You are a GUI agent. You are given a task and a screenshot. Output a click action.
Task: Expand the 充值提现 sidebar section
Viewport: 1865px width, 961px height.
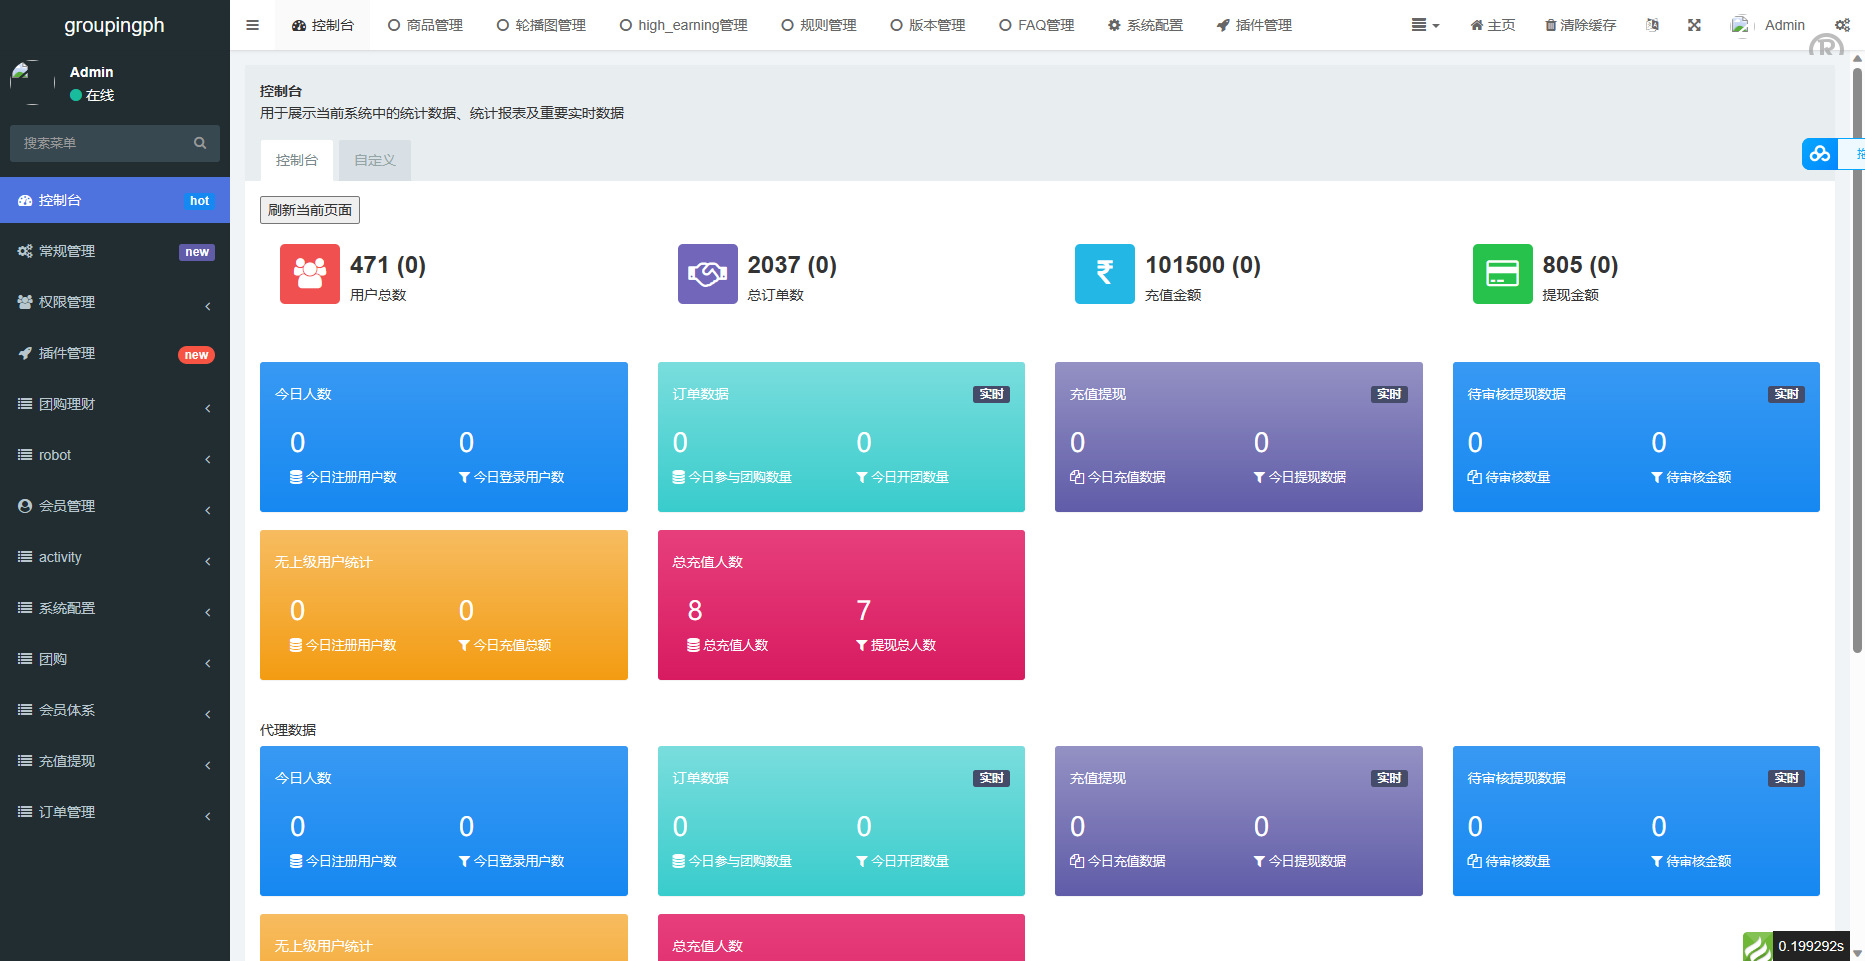(115, 761)
